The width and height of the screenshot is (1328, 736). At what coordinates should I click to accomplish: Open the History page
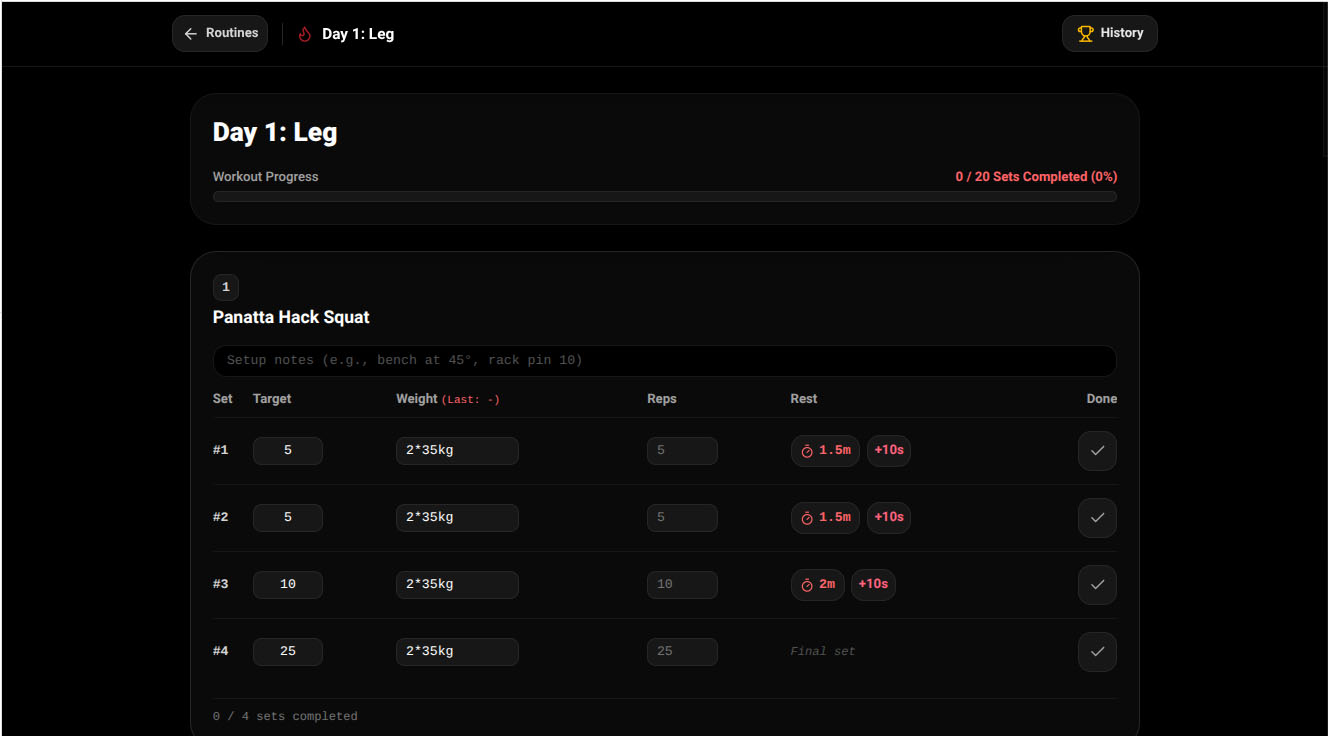click(x=1110, y=34)
